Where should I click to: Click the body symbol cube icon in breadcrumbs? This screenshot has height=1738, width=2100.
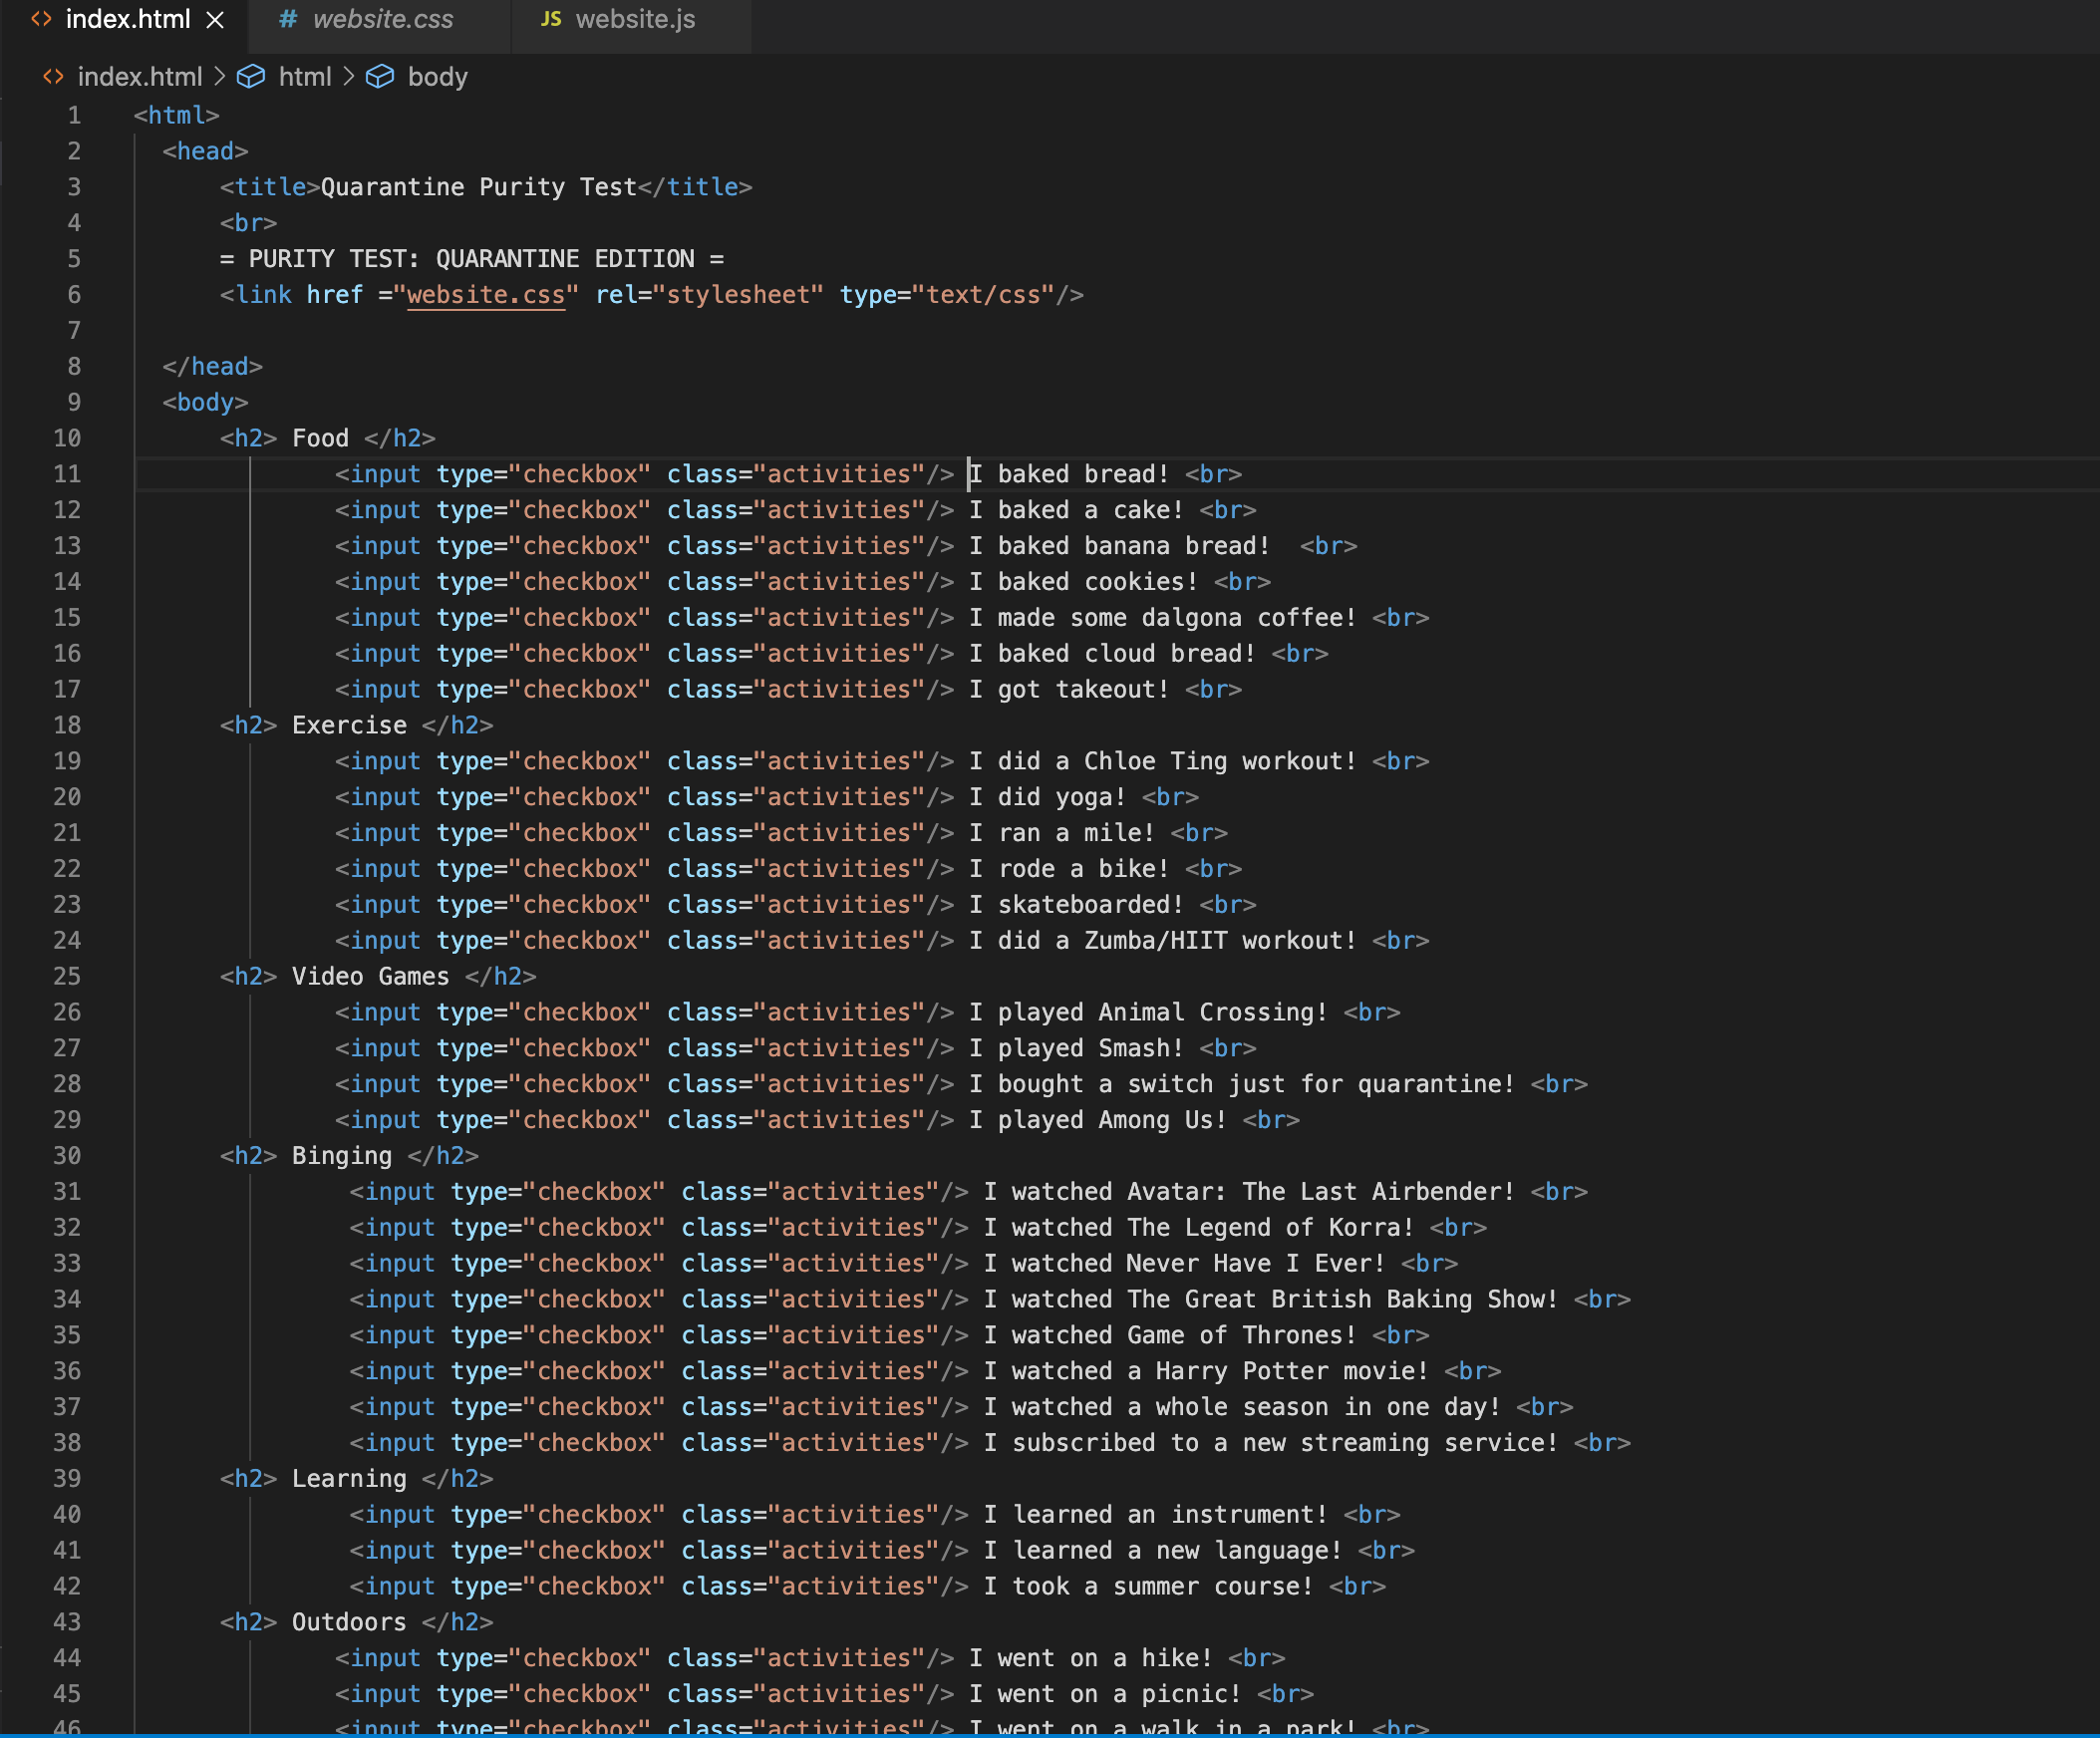[380, 77]
